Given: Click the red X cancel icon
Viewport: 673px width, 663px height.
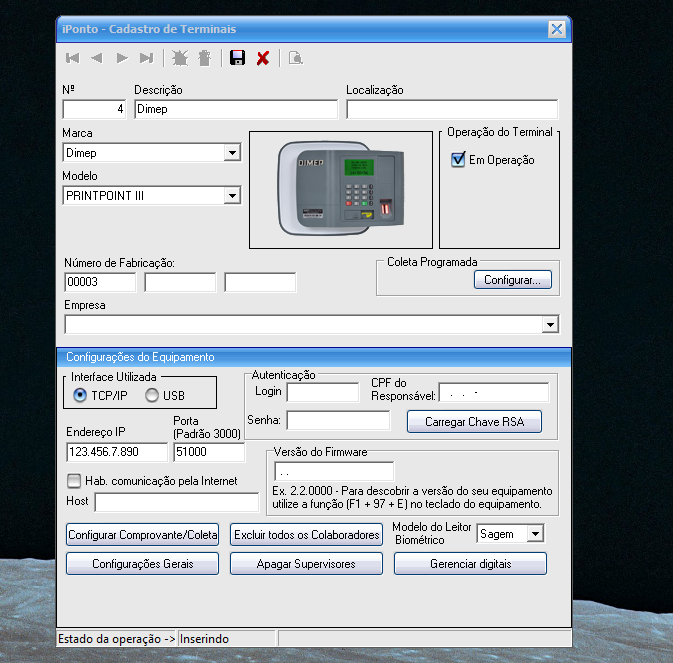Looking at the screenshot, I should [263, 58].
